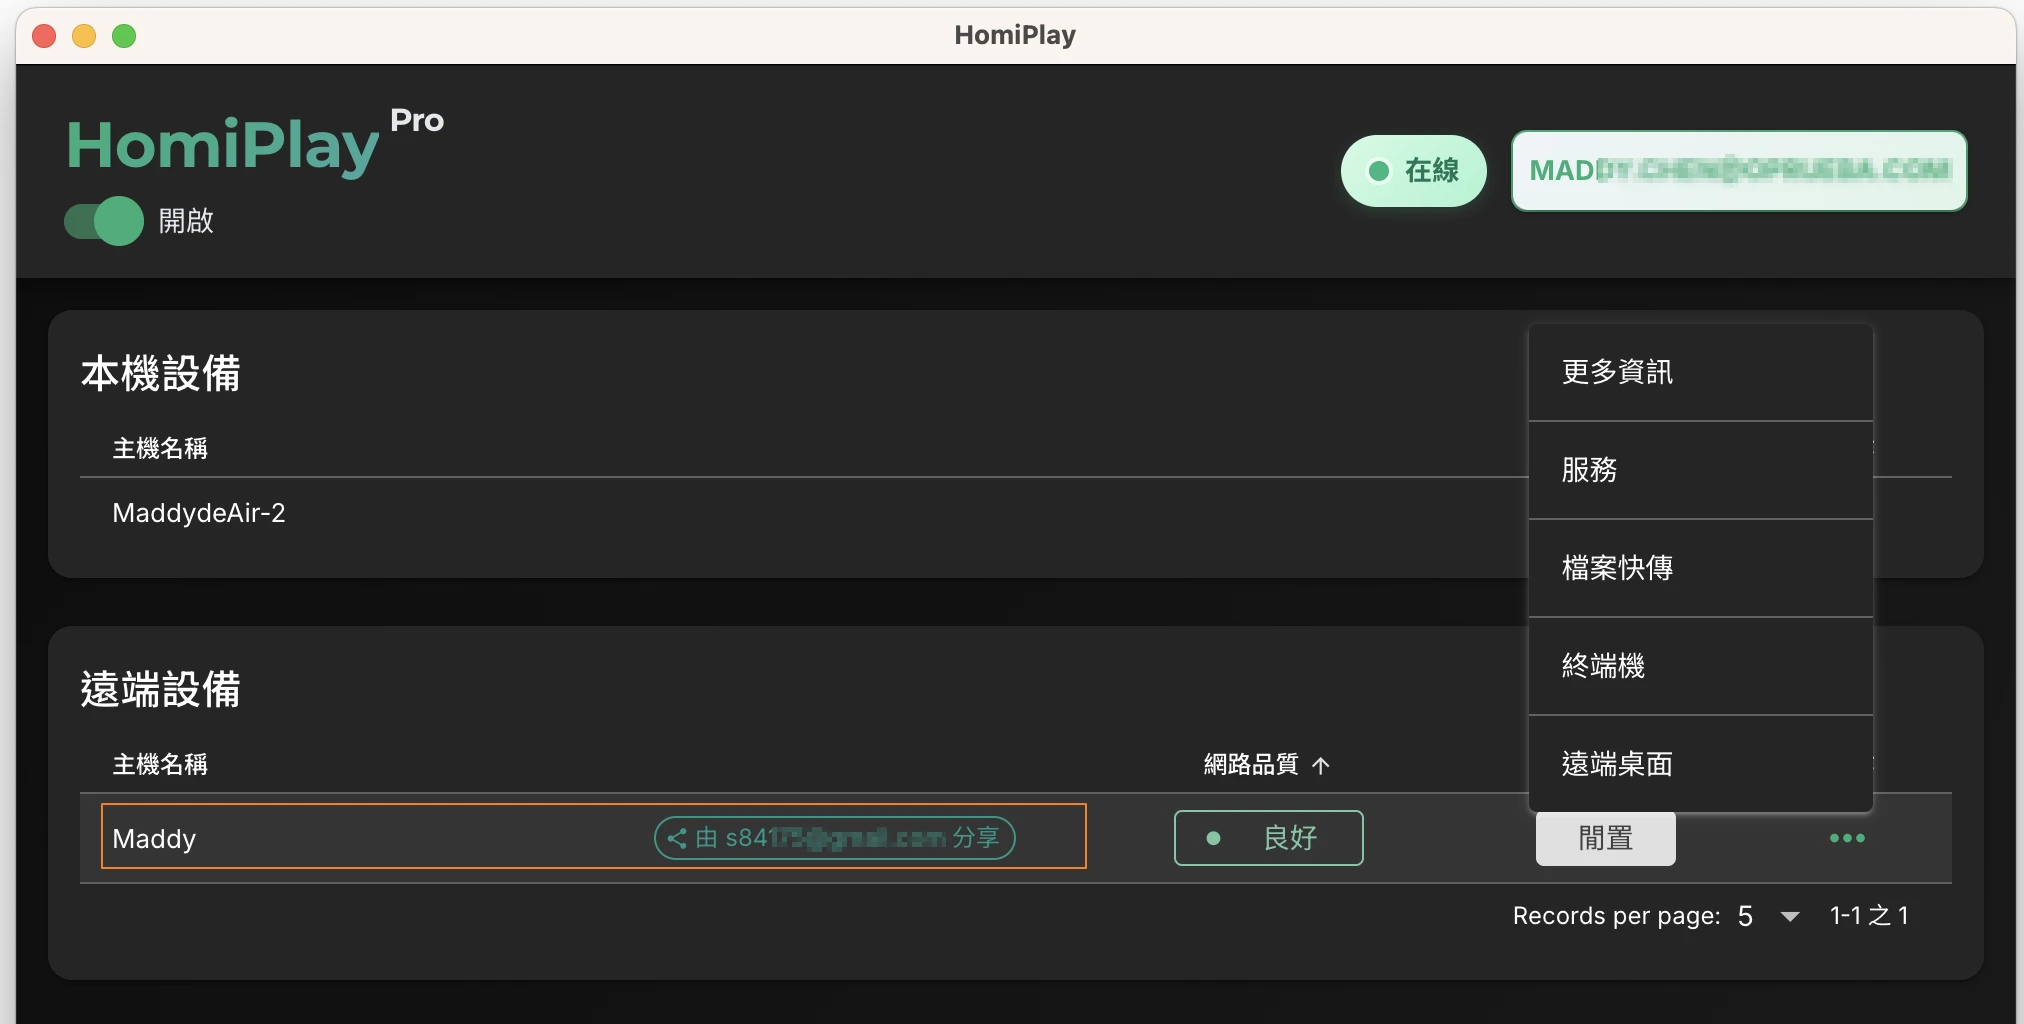The image size is (2024, 1024).
Task: Click the 閒置 status button for Maddy
Action: click(1606, 838)
